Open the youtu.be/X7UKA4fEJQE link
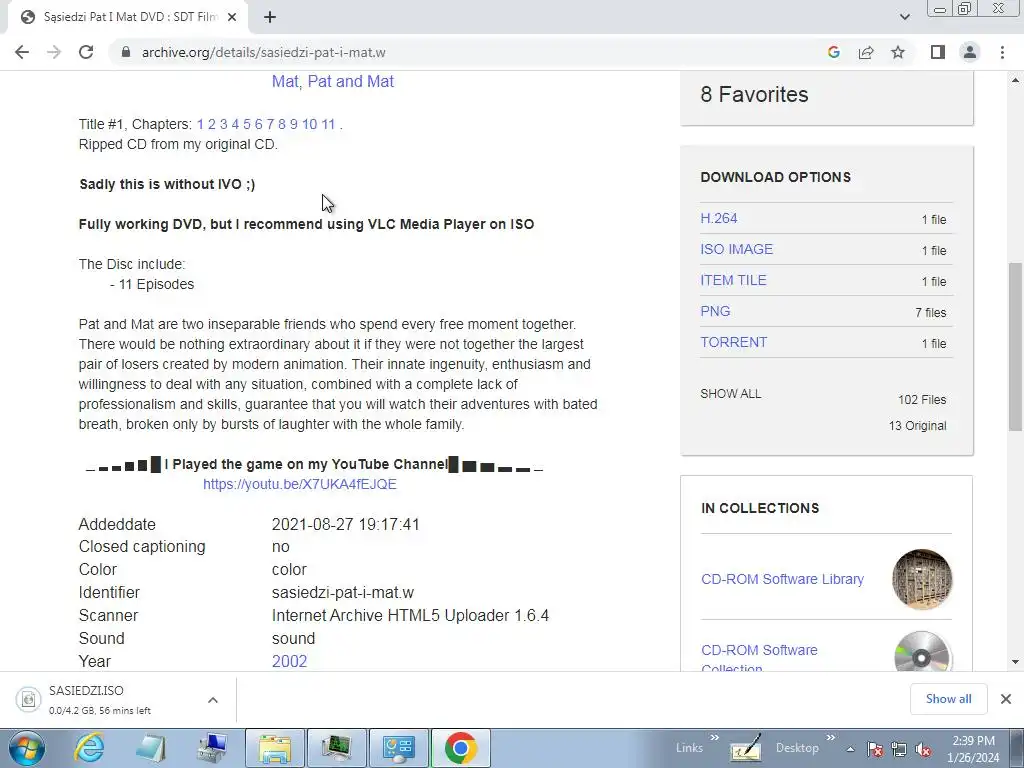The height and width of the screenshot is (768, 1024). coord(300,484)
